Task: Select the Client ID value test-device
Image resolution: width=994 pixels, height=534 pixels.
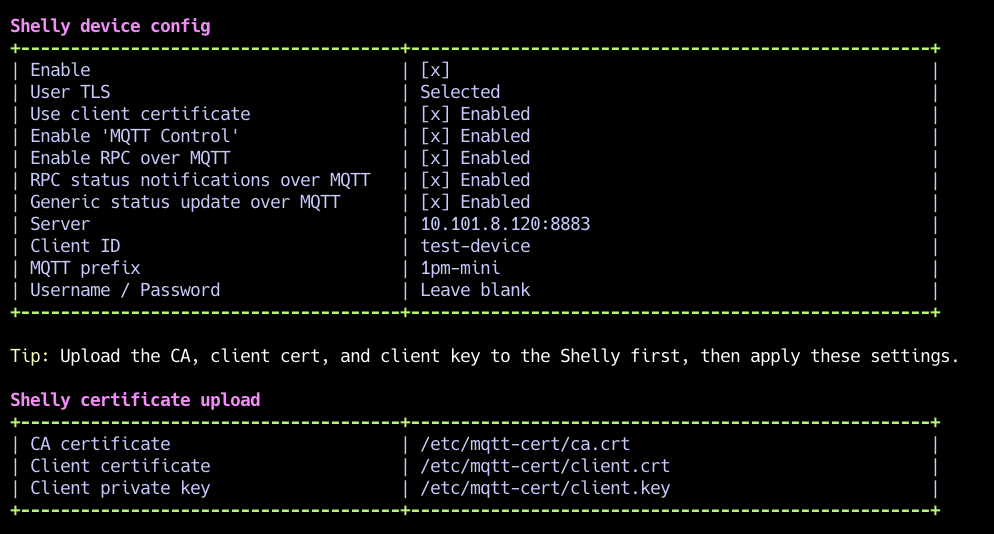Action: (475, 246)
